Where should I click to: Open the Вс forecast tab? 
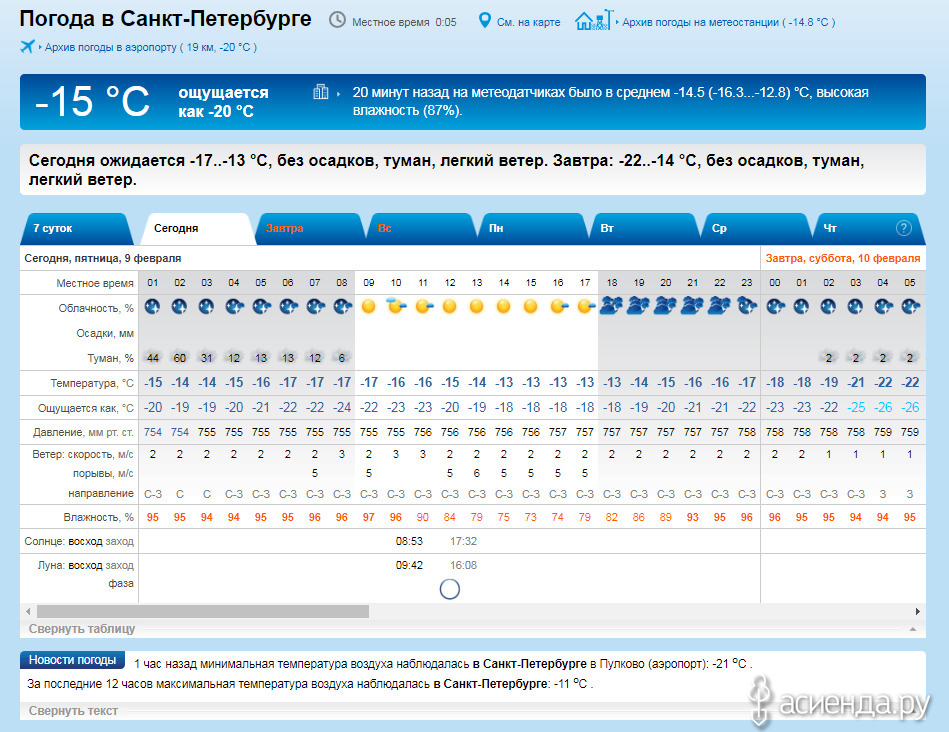(x=422, y=228)
